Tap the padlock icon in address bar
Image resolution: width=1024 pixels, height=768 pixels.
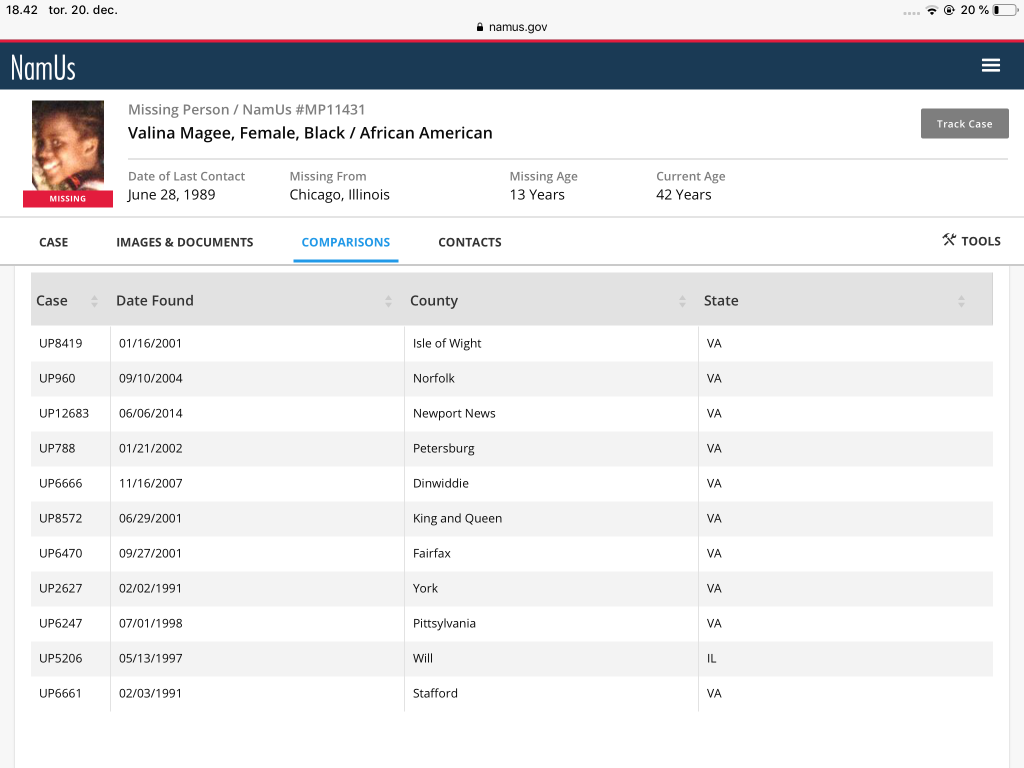480,28
